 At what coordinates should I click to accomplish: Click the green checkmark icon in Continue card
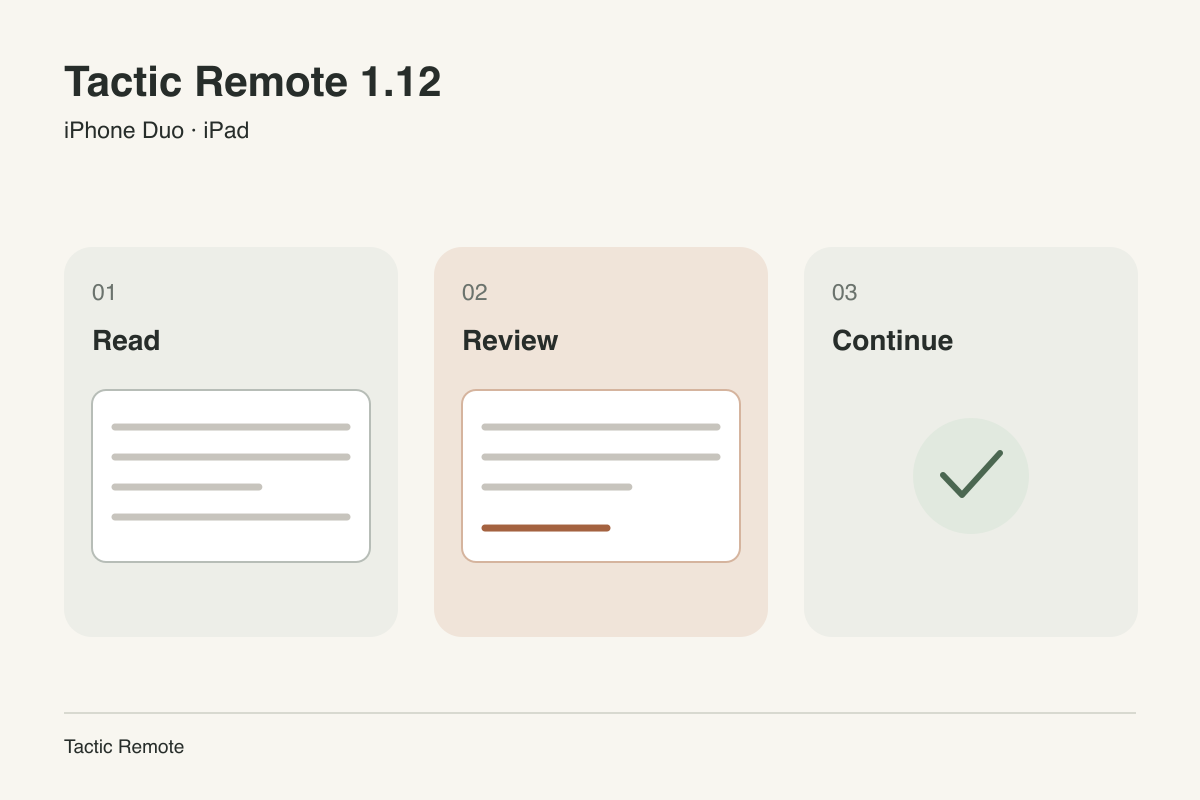tap(971, 475)
